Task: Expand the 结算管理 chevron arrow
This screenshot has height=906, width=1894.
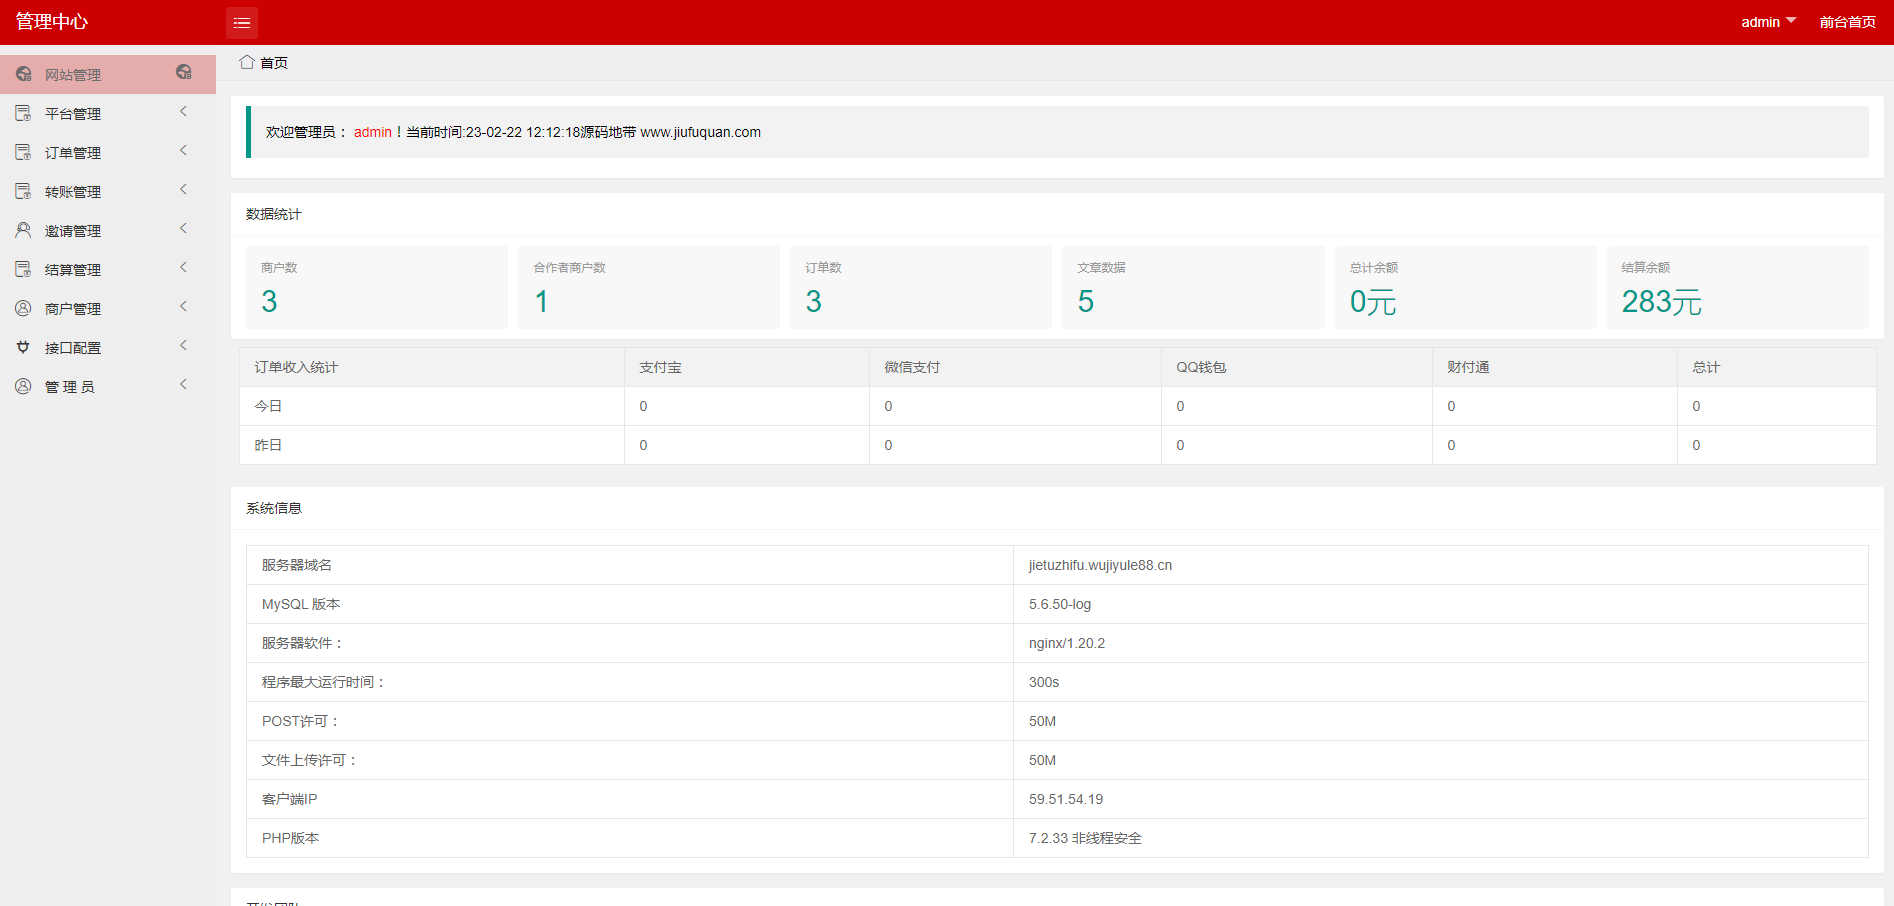Action: [x=184, y=268]
